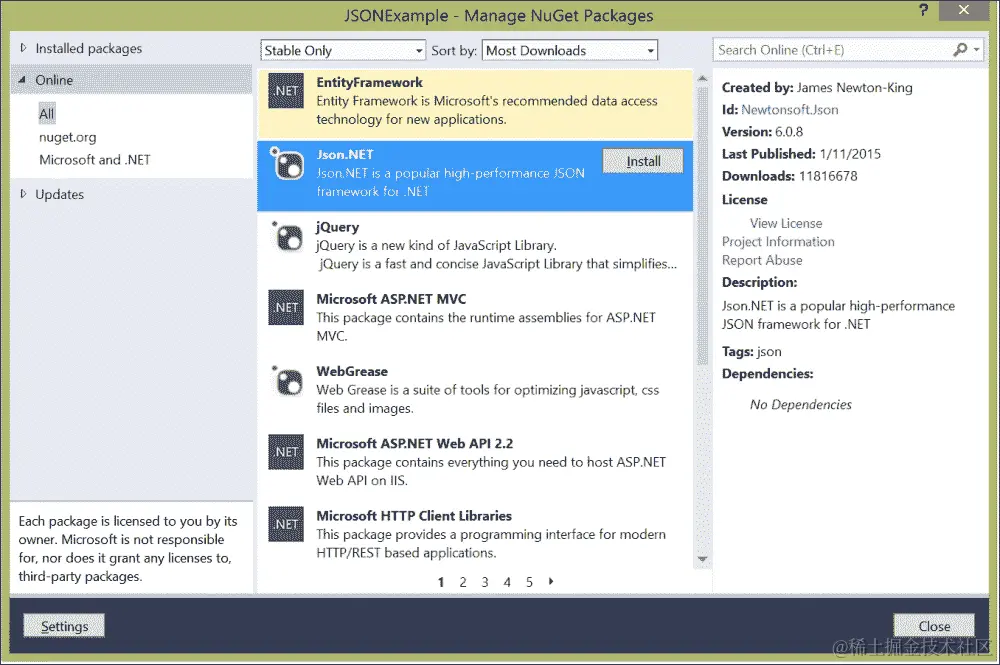Click the ASP.NET Web API 2.2 icon
This screenshot has height=665, width=1000.
pyautogui.click(x=286, y=452)
